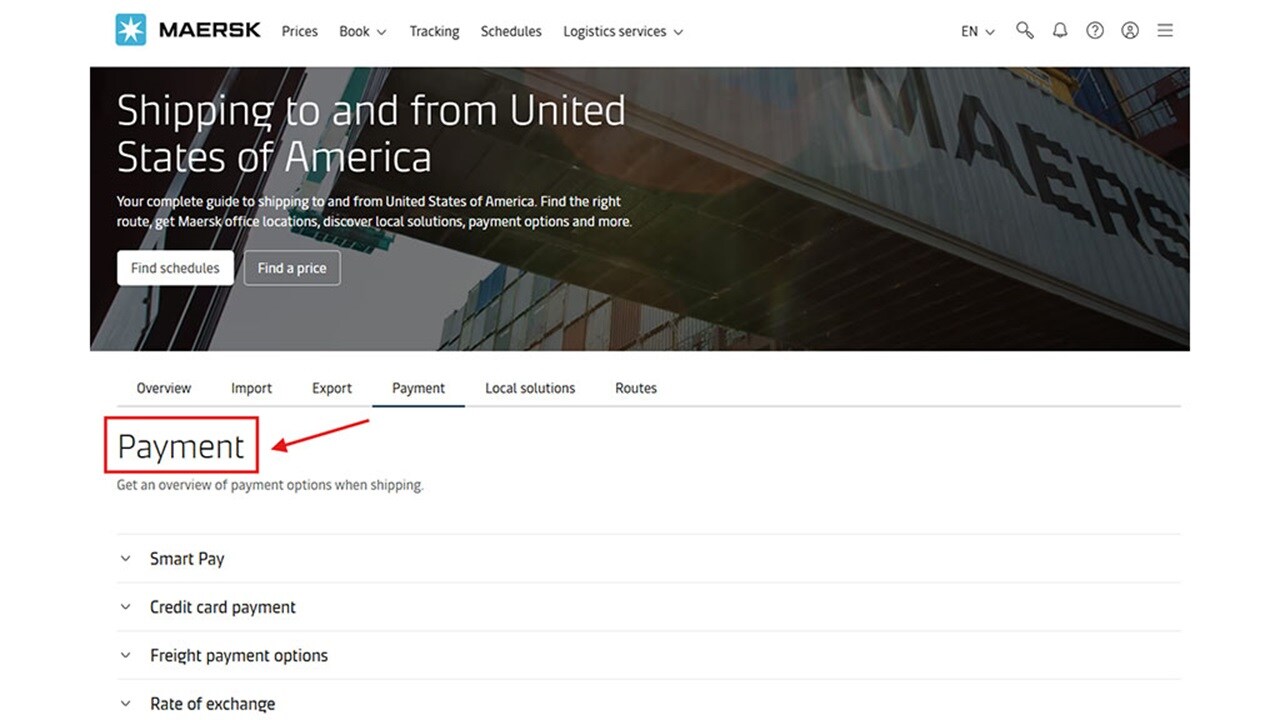The height and width of the screenshot is (720, 1280).
Task: Open the EN language dropdown
Action: (977, 31)
